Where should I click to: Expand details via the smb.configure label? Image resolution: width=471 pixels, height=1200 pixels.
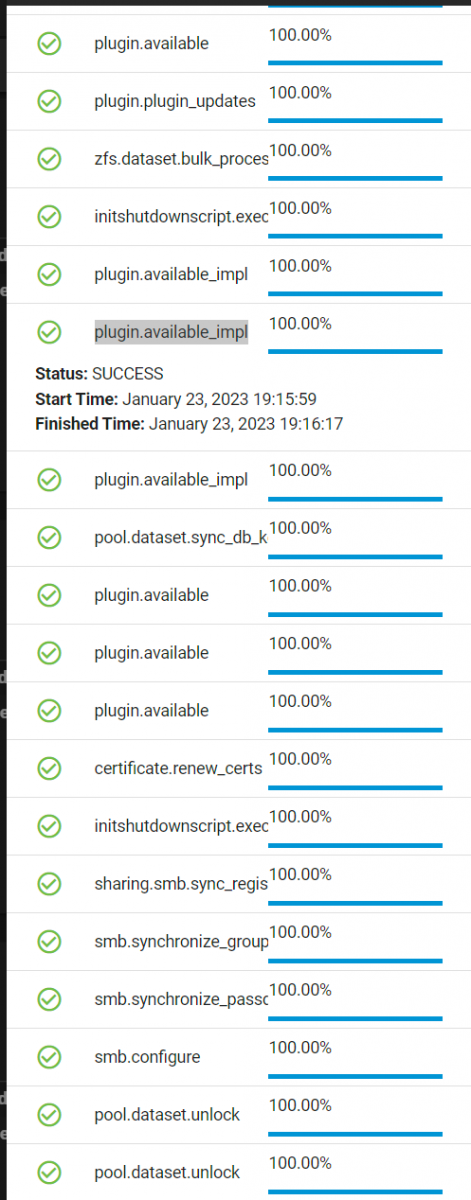point(147,1057)
